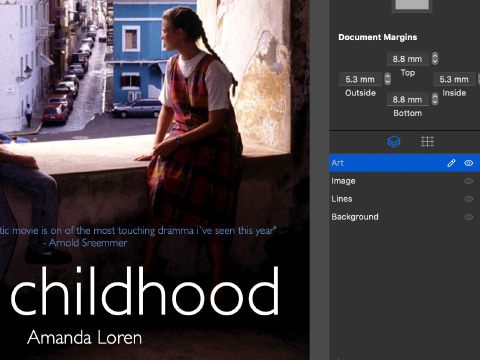Open the grid guides tab icon
Screen dimensions: 480x360
point(427,142)
